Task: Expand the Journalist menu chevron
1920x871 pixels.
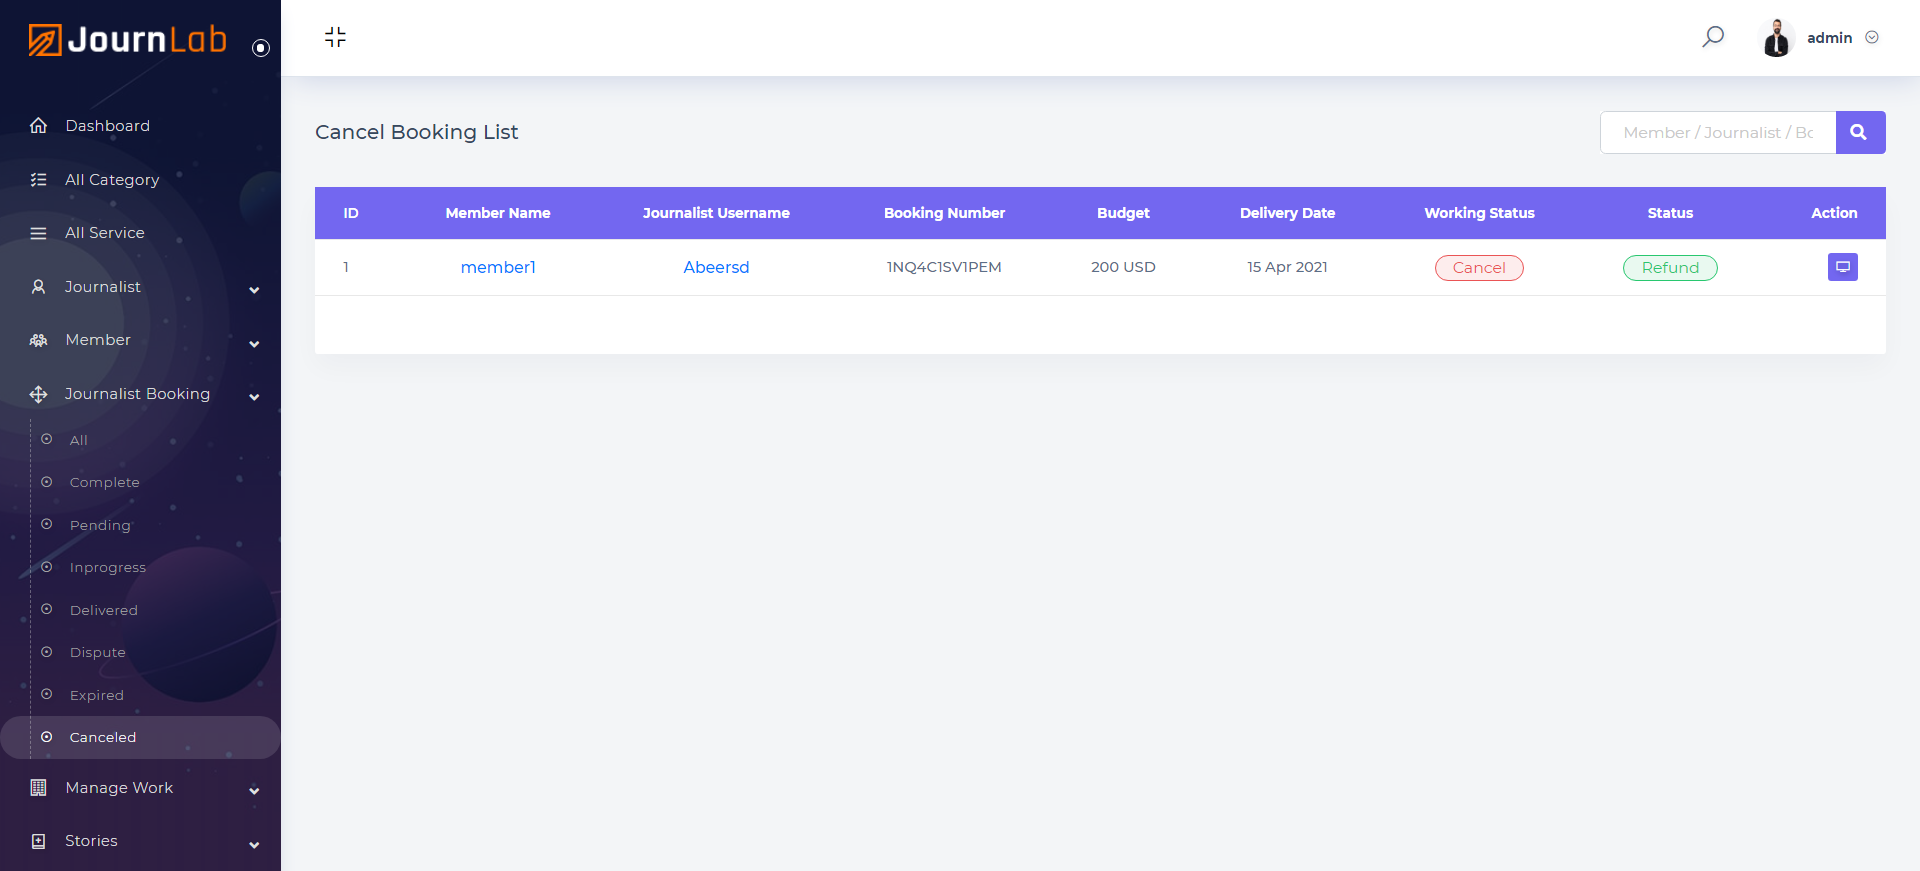Action: click(254, 290)
